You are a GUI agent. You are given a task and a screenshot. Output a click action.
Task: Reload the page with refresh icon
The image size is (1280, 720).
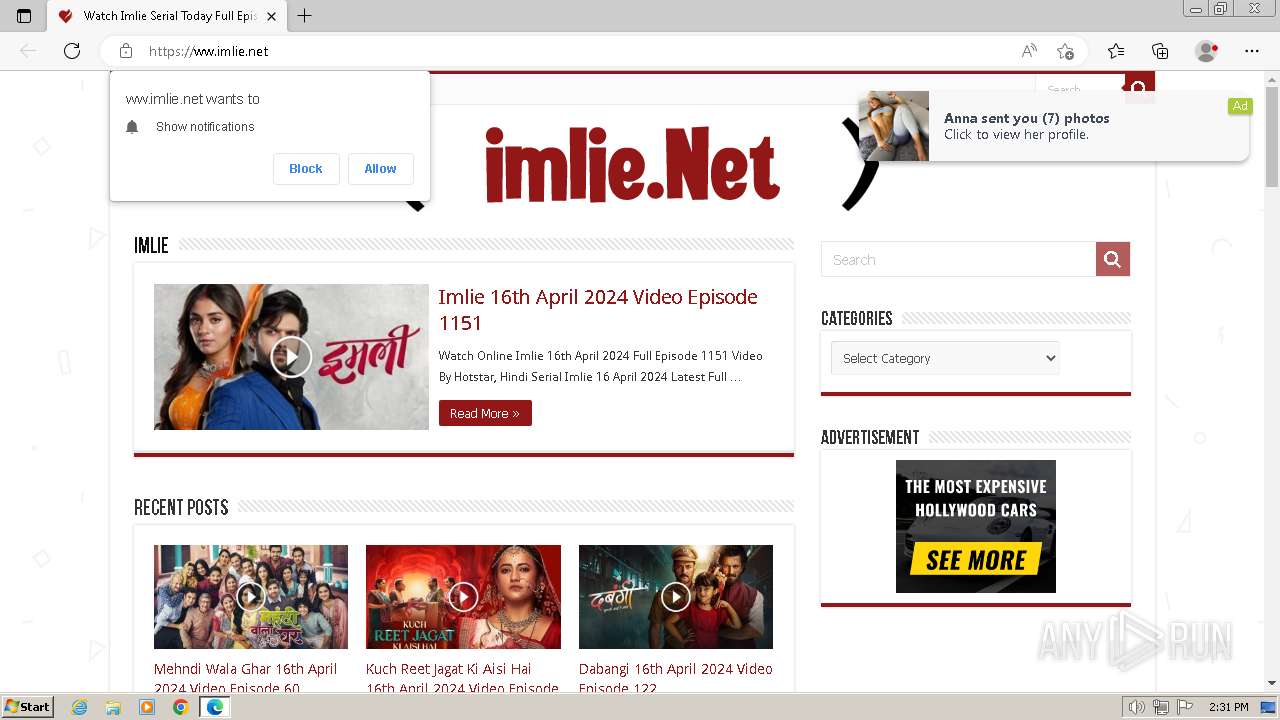(x=72, y=51)
